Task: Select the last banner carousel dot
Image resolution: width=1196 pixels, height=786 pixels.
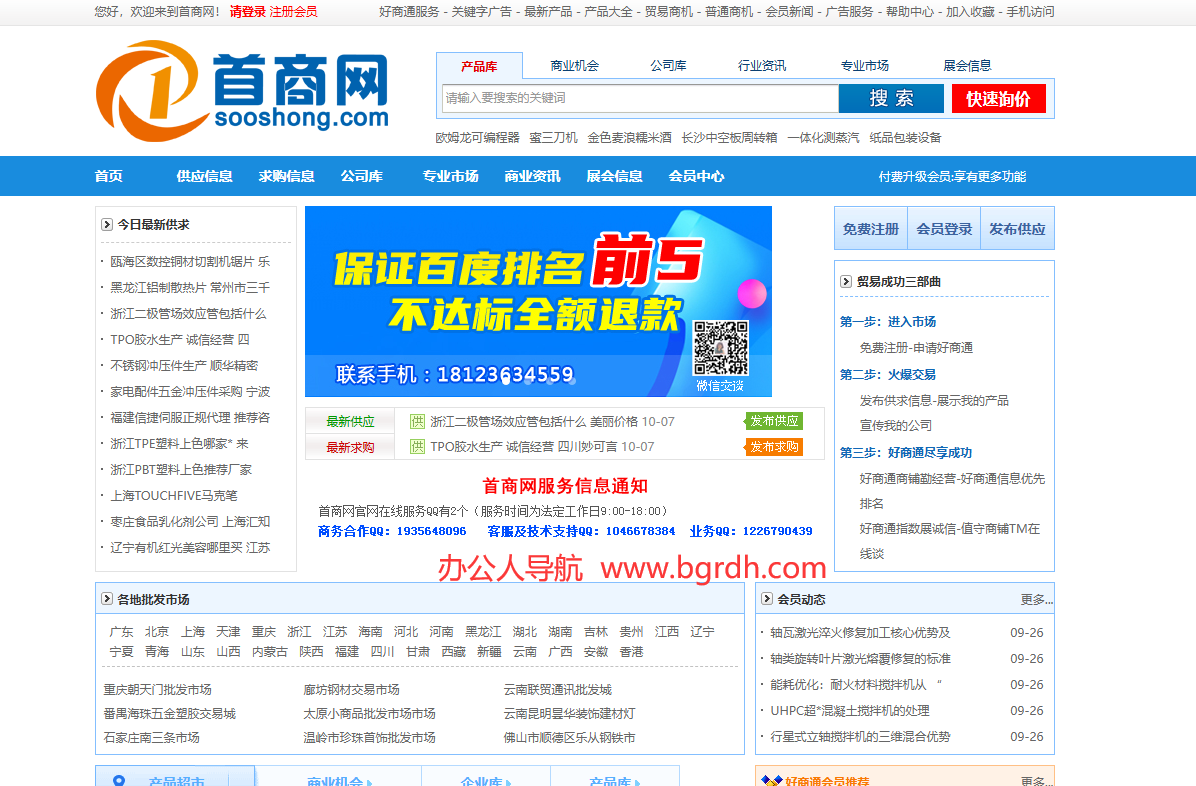Action: pos(571,379)
